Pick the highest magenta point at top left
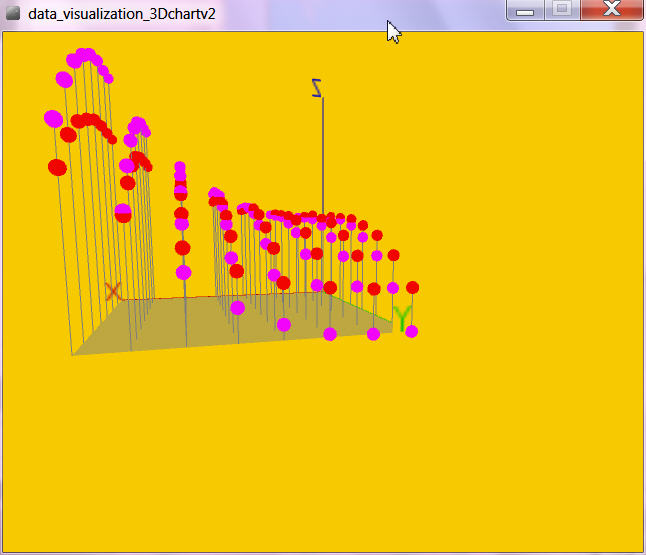The height and width of the screenshot is (555, 646). [x=86, y=54]
